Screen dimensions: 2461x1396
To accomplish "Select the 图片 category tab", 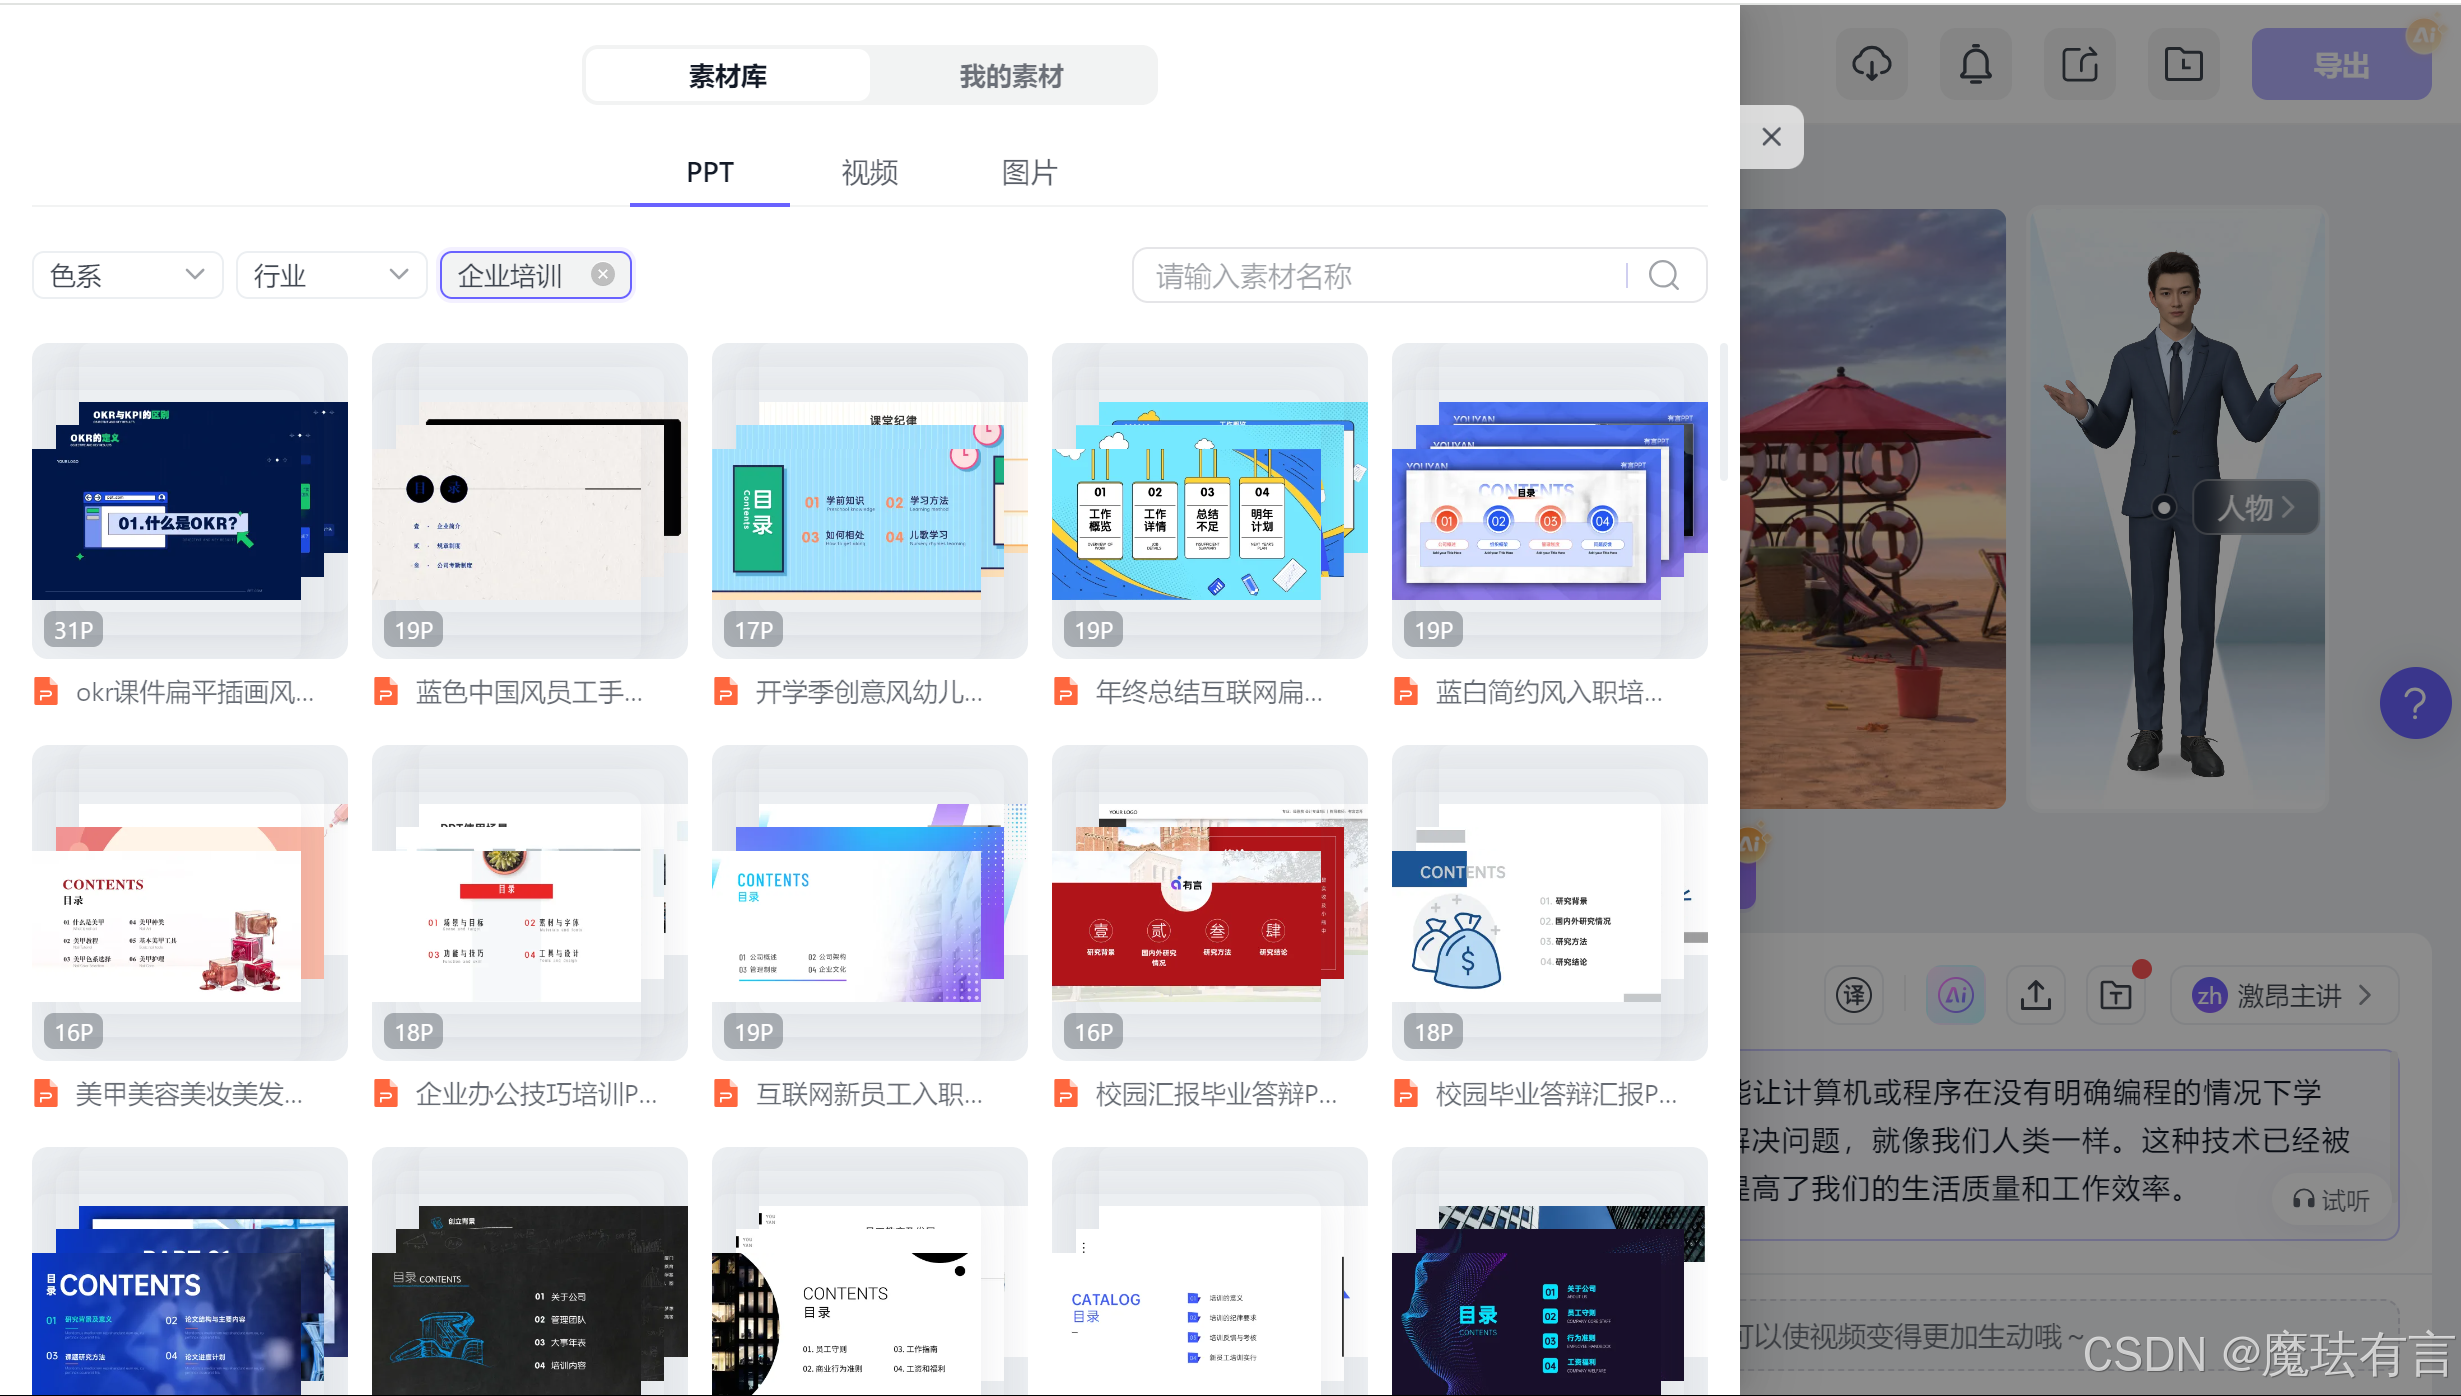I will pyautogui.click(x=1029, y=173).
